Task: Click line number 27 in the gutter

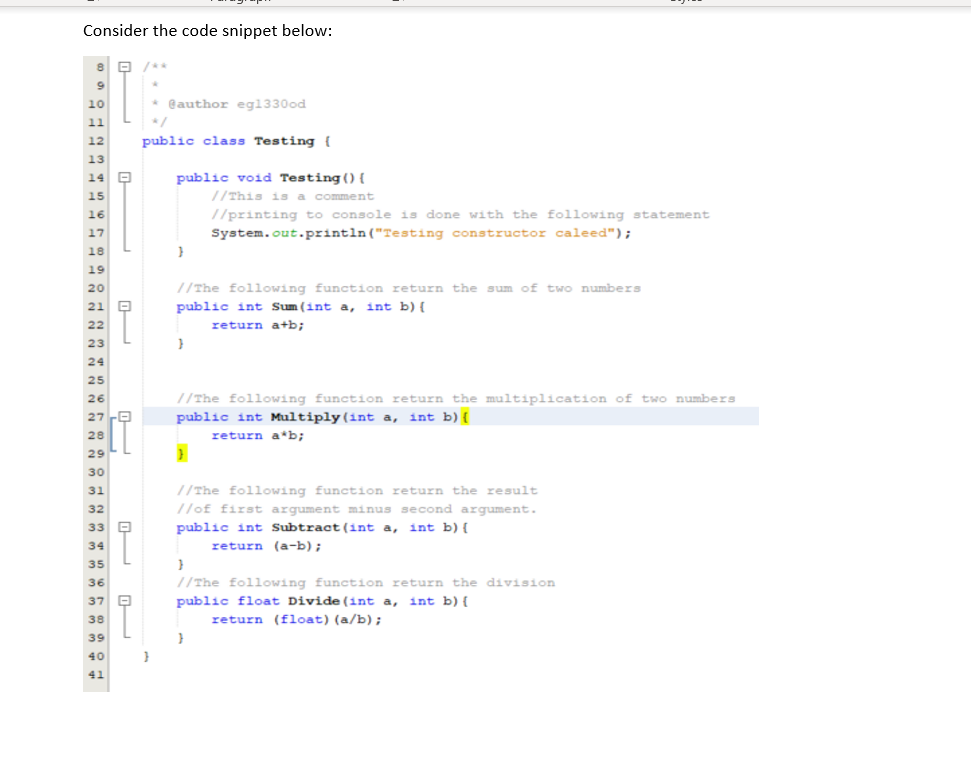Action: point(96,417)
